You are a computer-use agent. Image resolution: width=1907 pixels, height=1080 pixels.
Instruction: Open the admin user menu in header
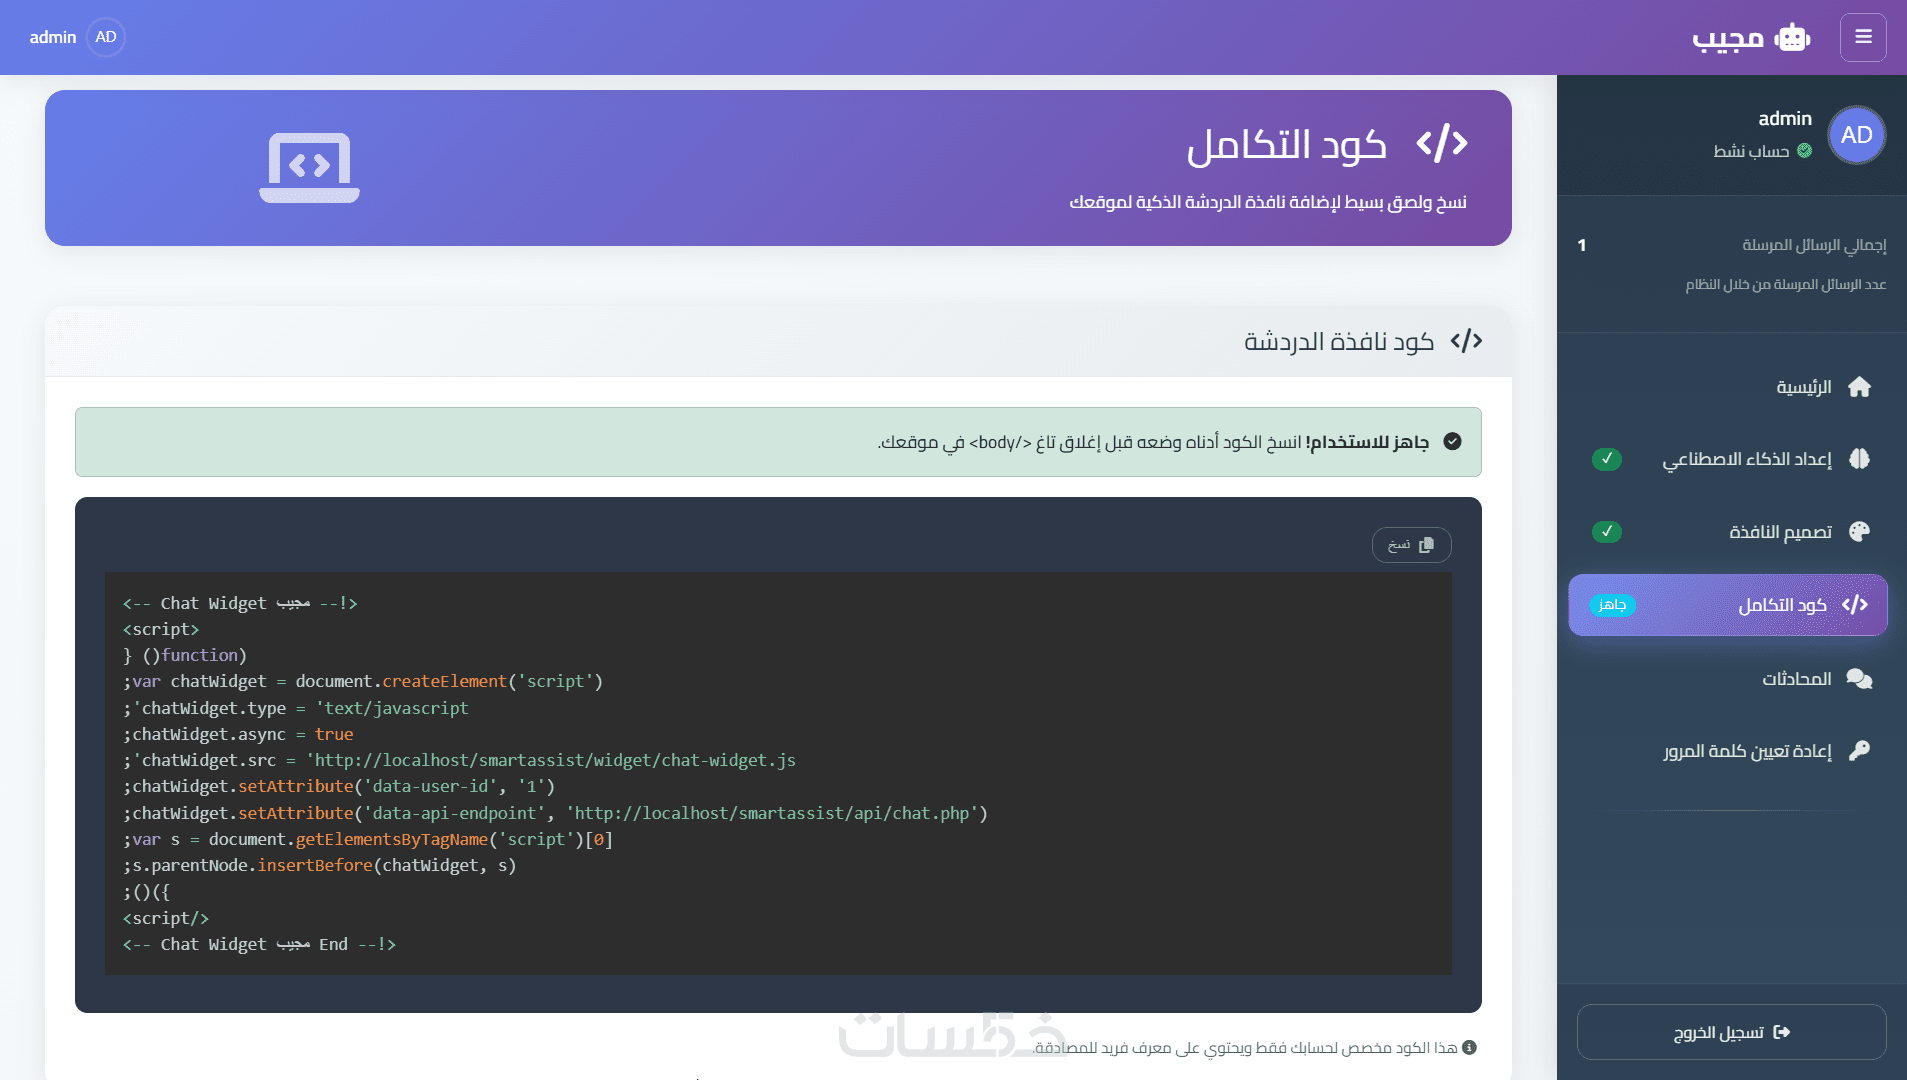(53, 37)
